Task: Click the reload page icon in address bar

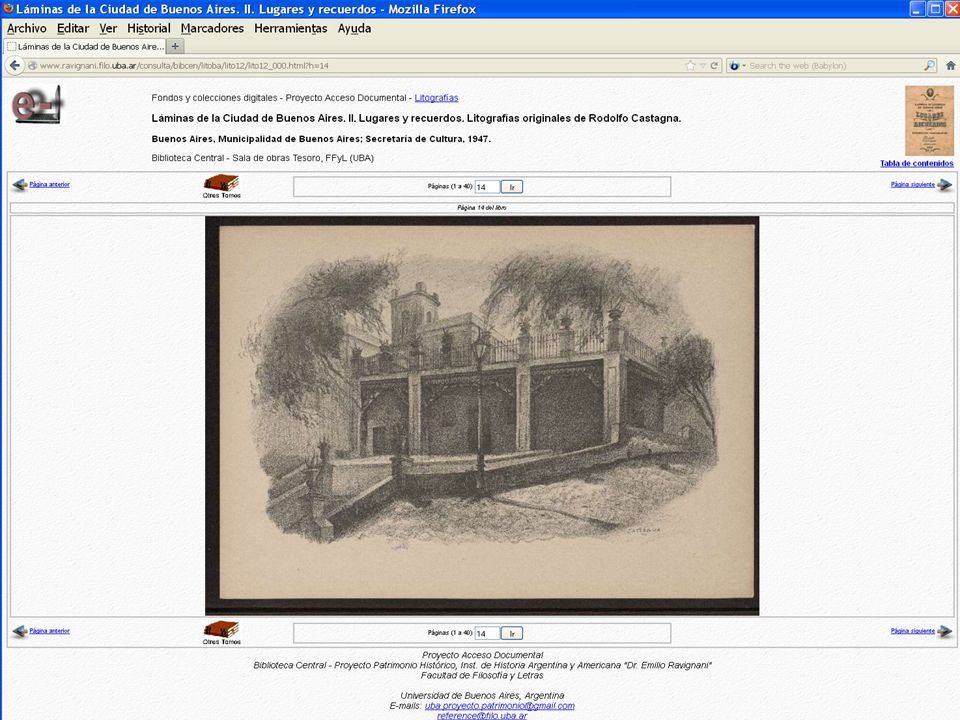Action: click(714, 66)
